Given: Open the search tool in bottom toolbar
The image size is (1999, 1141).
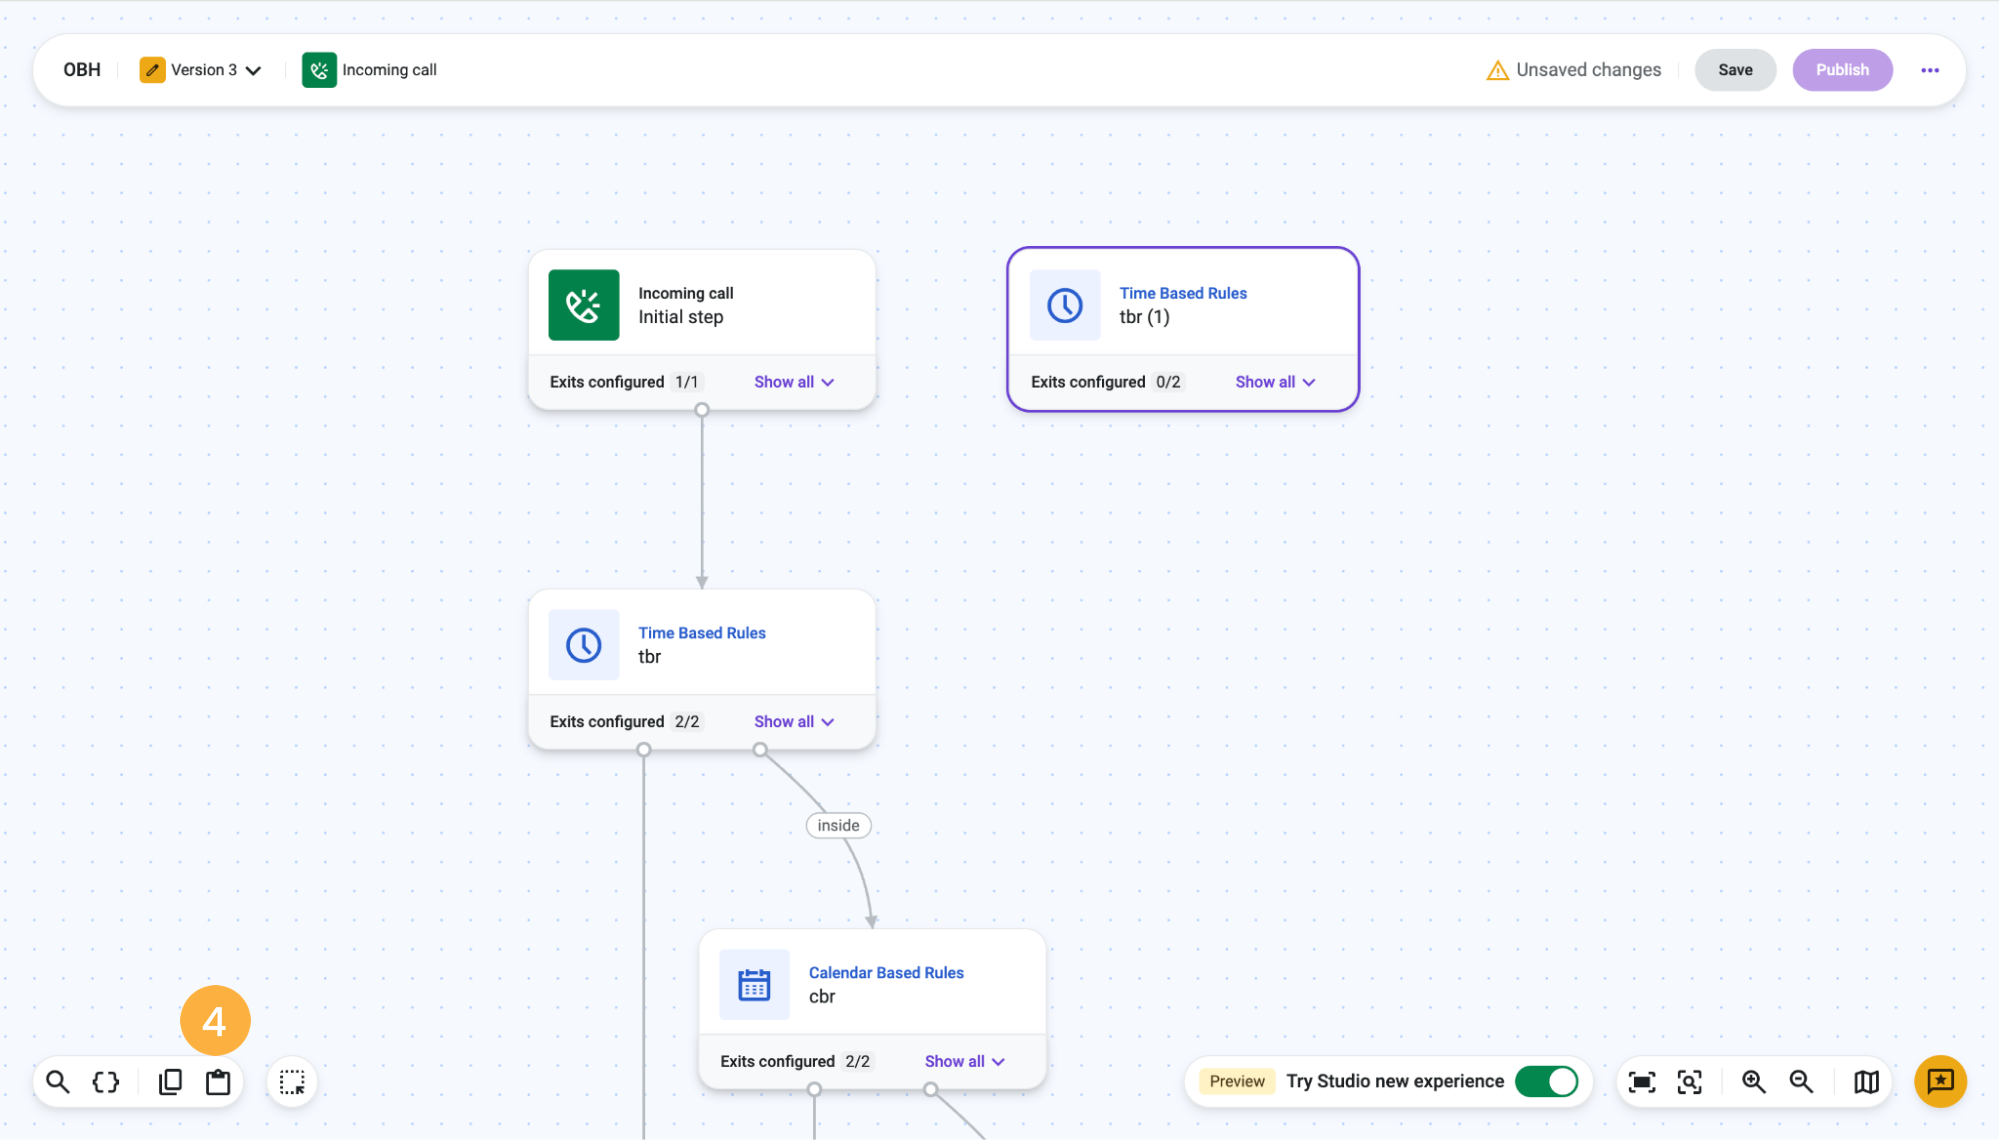Looking at the screenshot, I should coord(58,1082).
